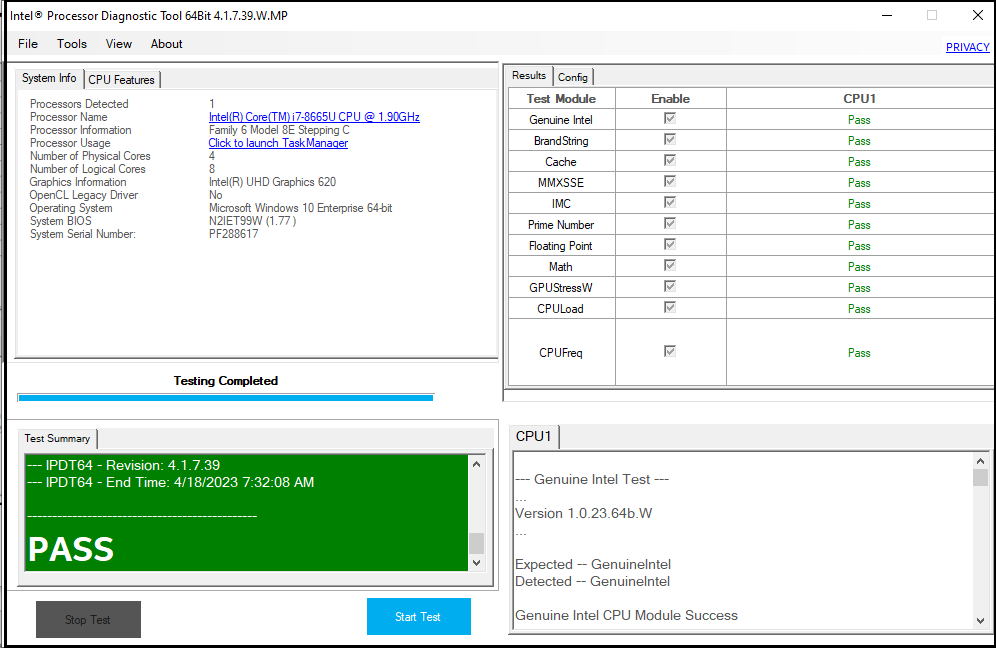Click Test Summary scroll down arrow
996x648 pixels.
[476, 563]
